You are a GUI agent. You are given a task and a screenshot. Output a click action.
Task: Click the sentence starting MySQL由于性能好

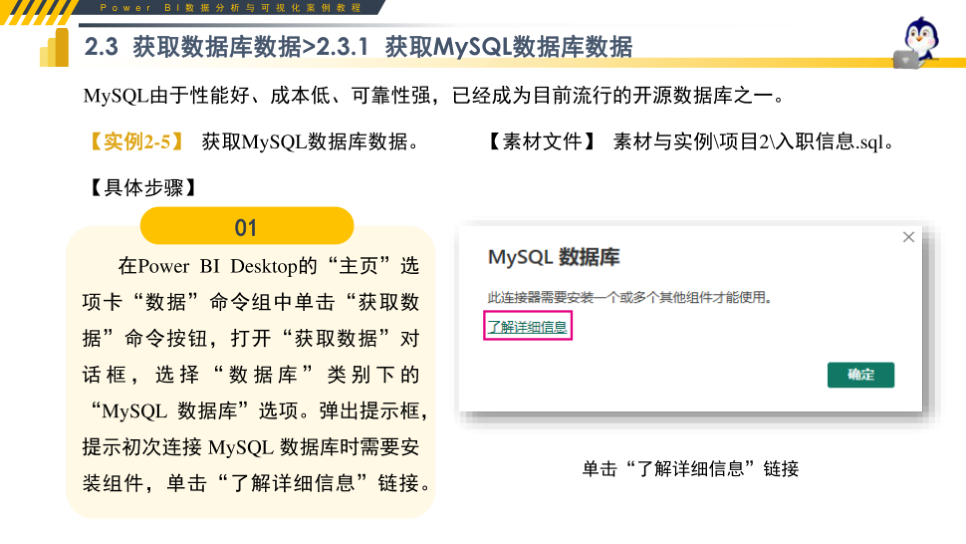pyautogui.click(x=434, y=95)
